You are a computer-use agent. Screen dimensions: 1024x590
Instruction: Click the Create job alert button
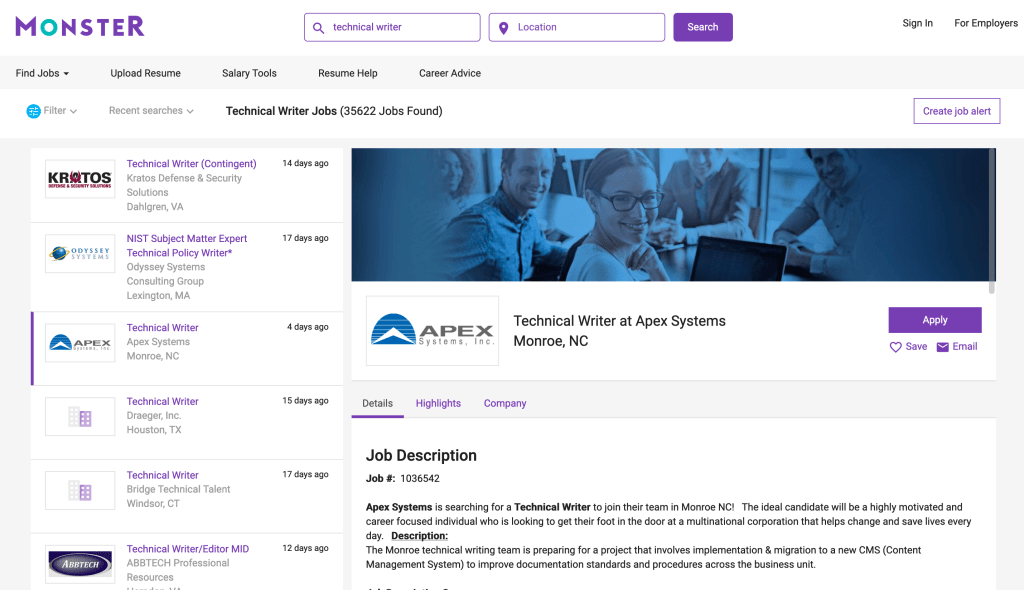coord(956,111)
